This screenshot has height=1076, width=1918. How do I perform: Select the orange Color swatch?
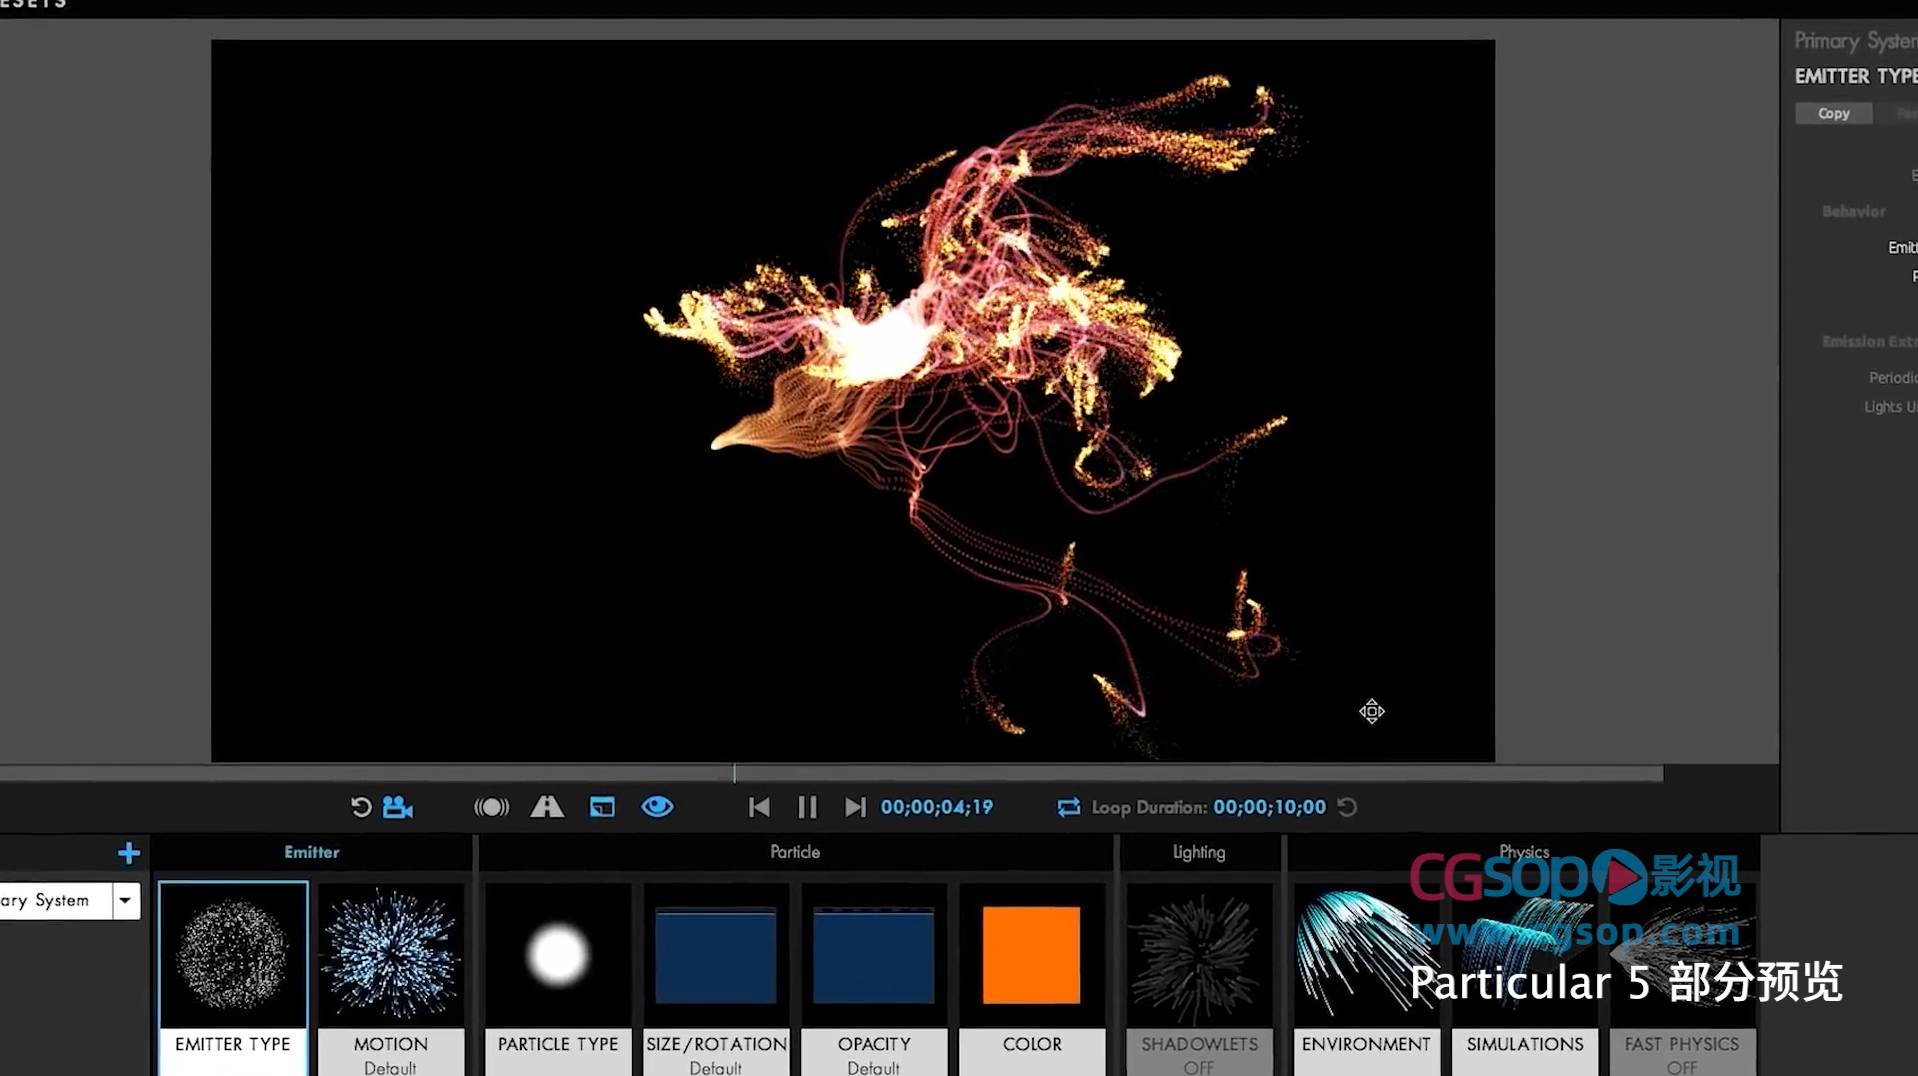click(x=1031, y=953)
